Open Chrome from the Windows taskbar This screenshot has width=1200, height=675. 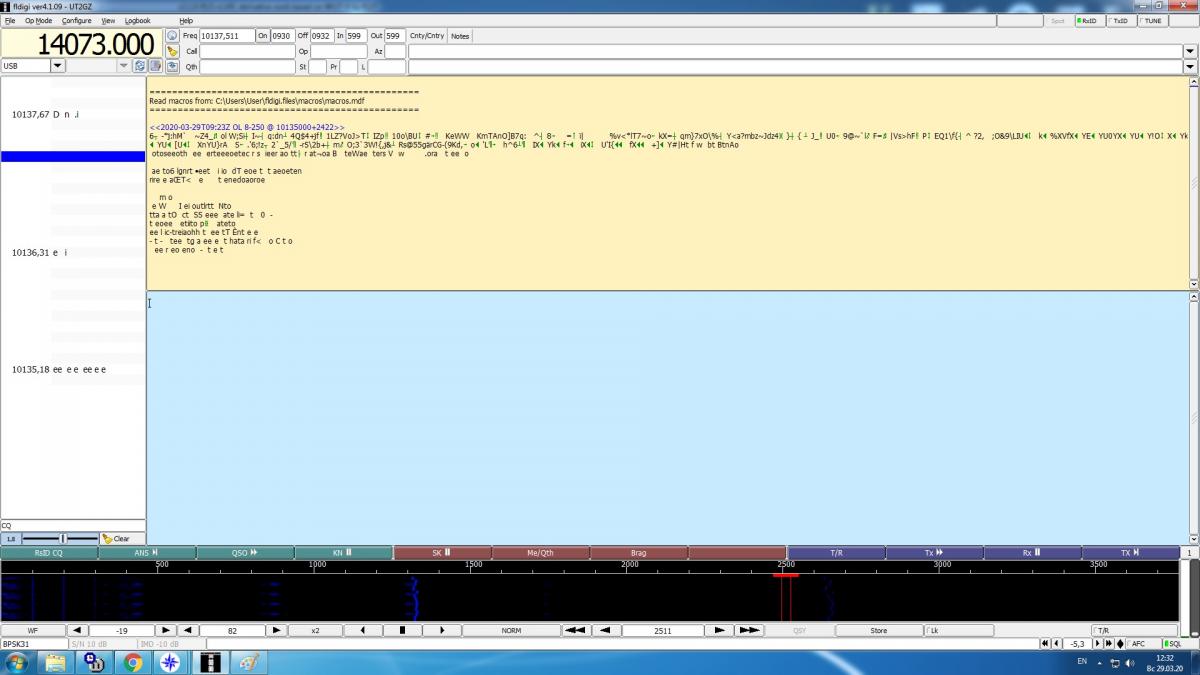tap(133, 662)
